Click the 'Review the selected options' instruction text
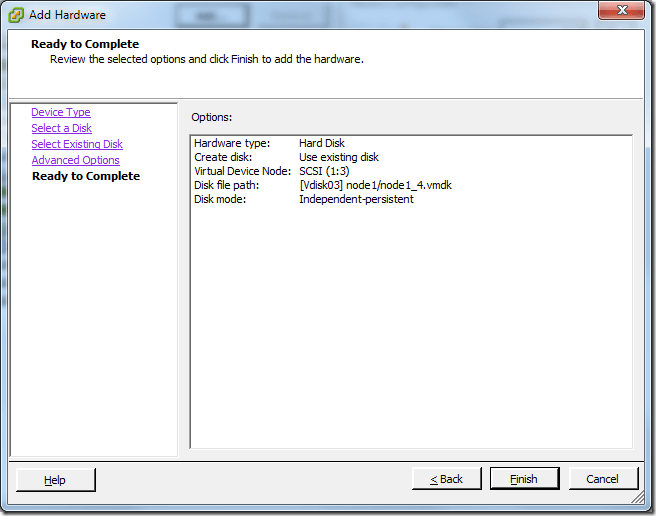 207,59
